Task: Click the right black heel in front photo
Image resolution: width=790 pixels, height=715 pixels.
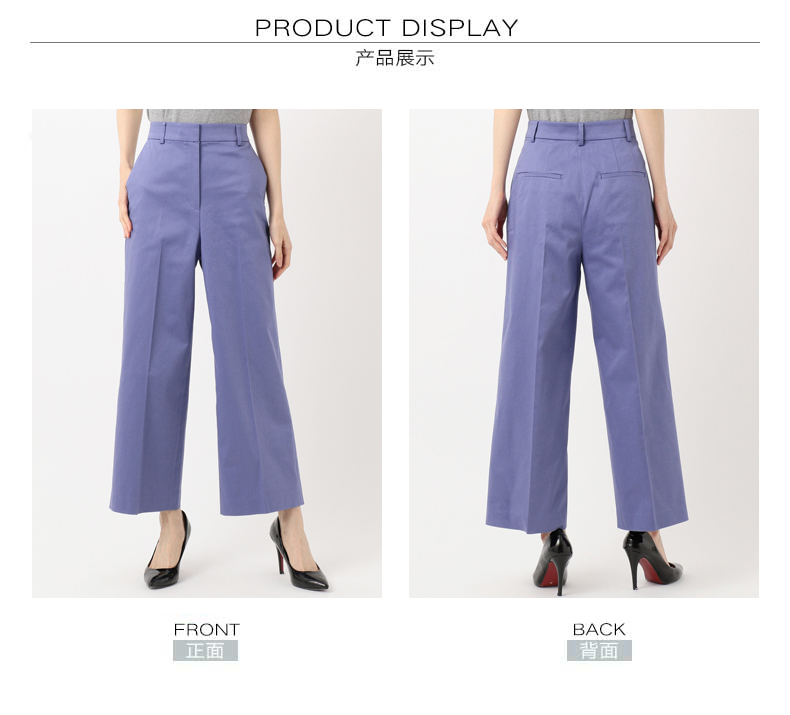Action: [x=297, y=555]
